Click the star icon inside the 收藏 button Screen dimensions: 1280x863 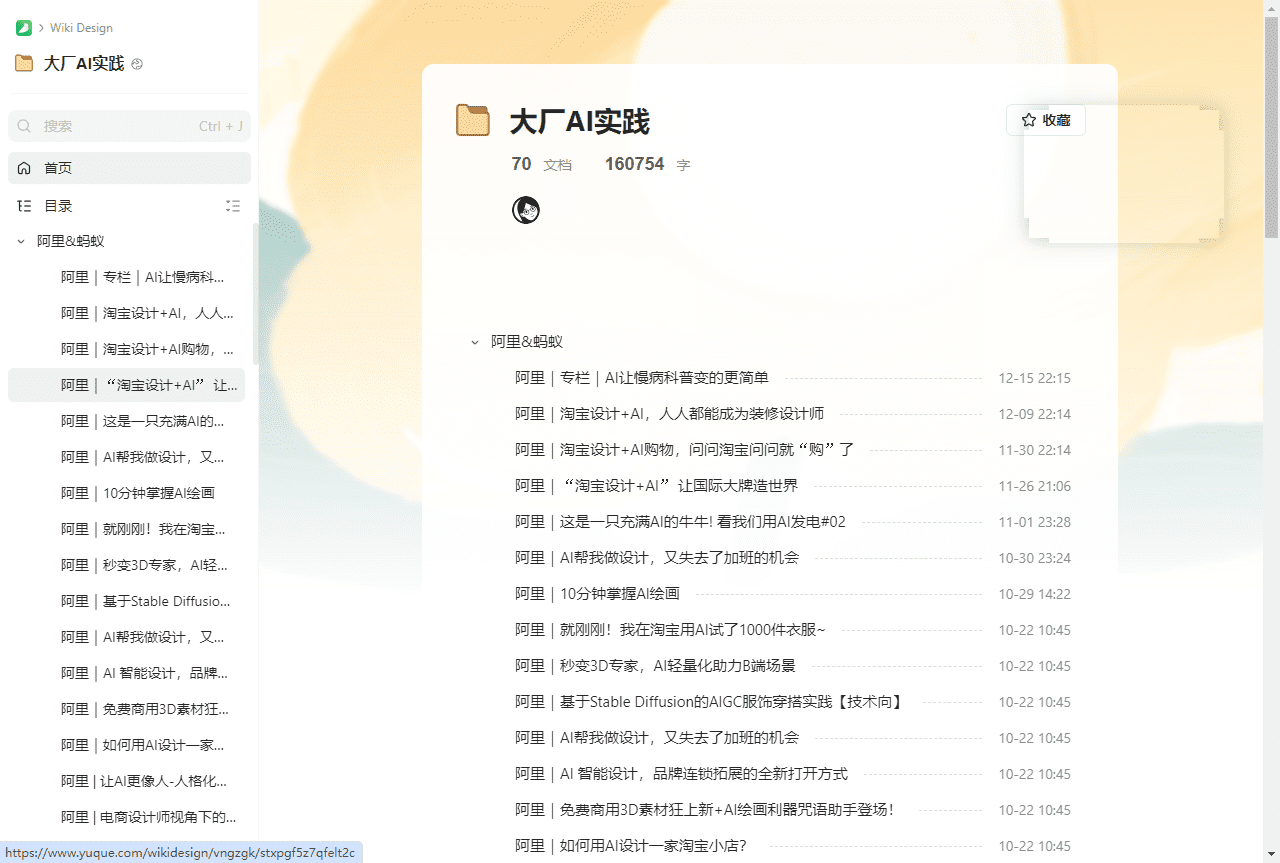click(x=1028, y=120)
